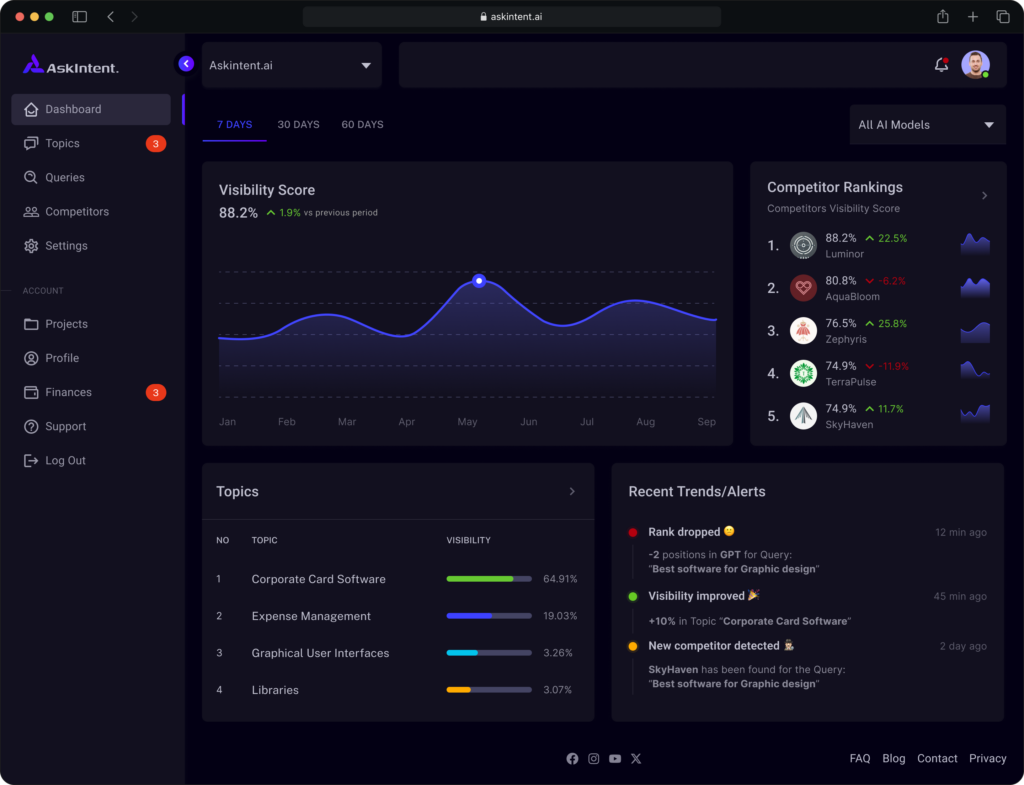Click the AskIntent logo in the sidebar
1024x785 pixels.
(x=71, y=65)
